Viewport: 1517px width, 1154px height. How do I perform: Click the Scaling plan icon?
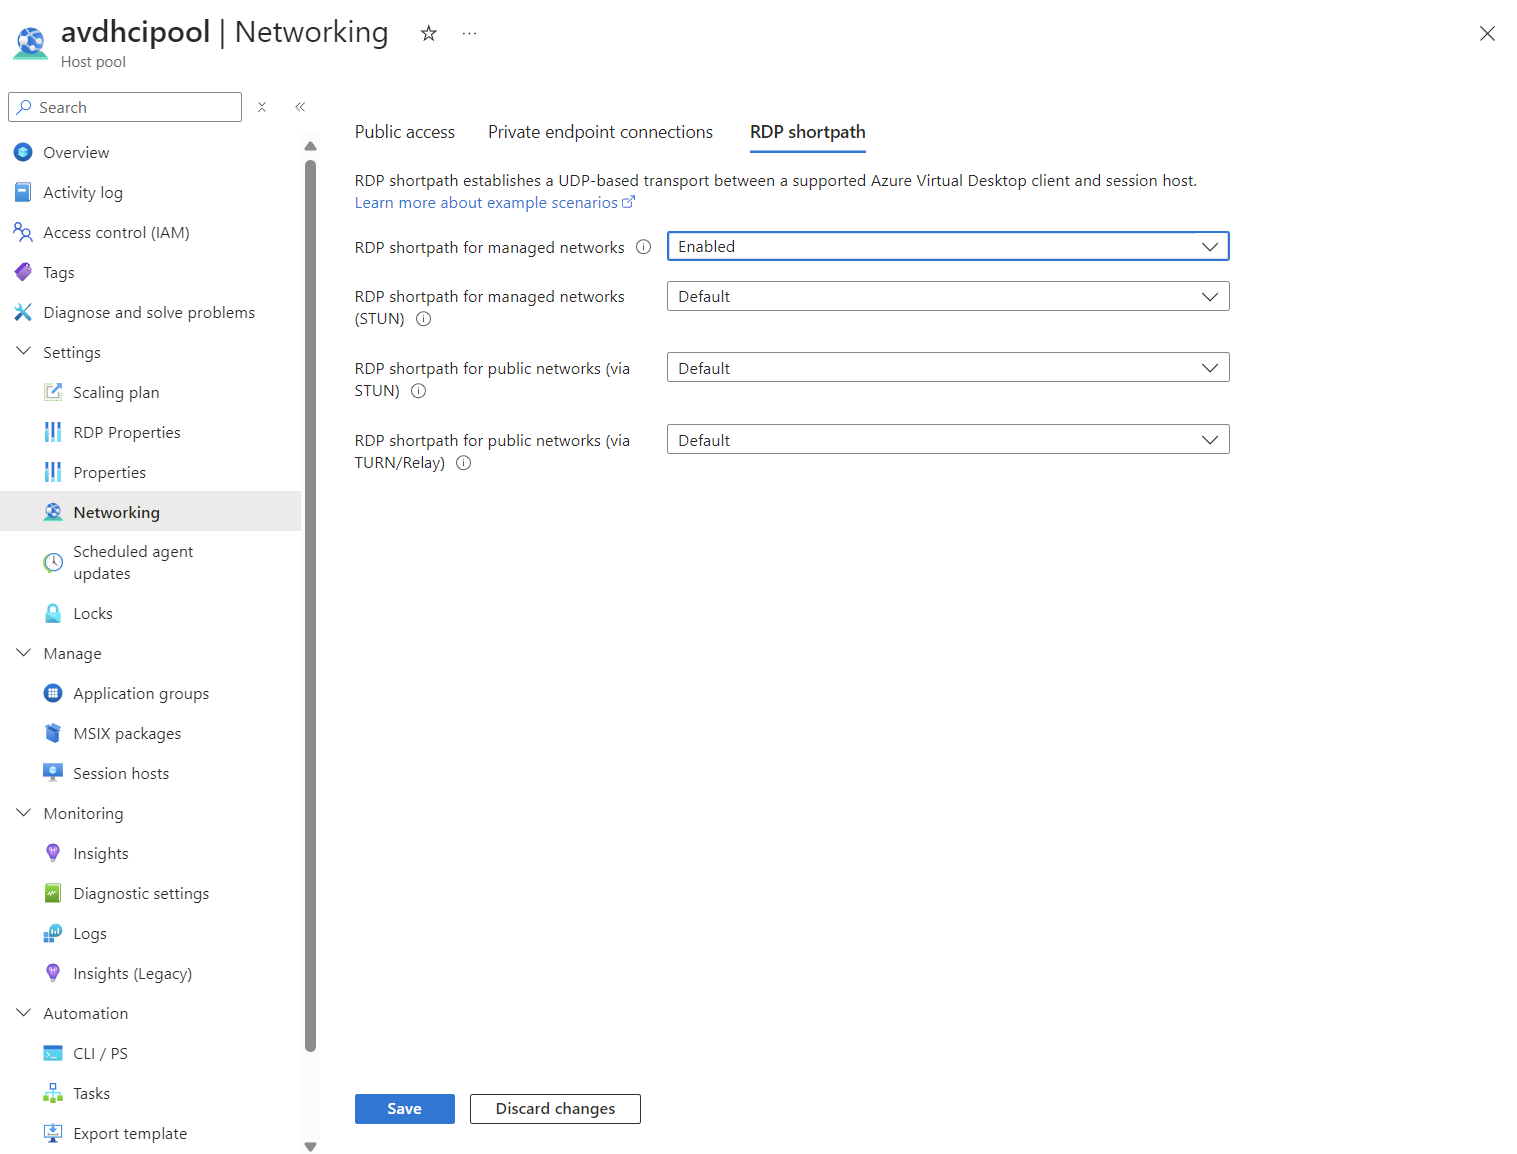coord(53,392)
